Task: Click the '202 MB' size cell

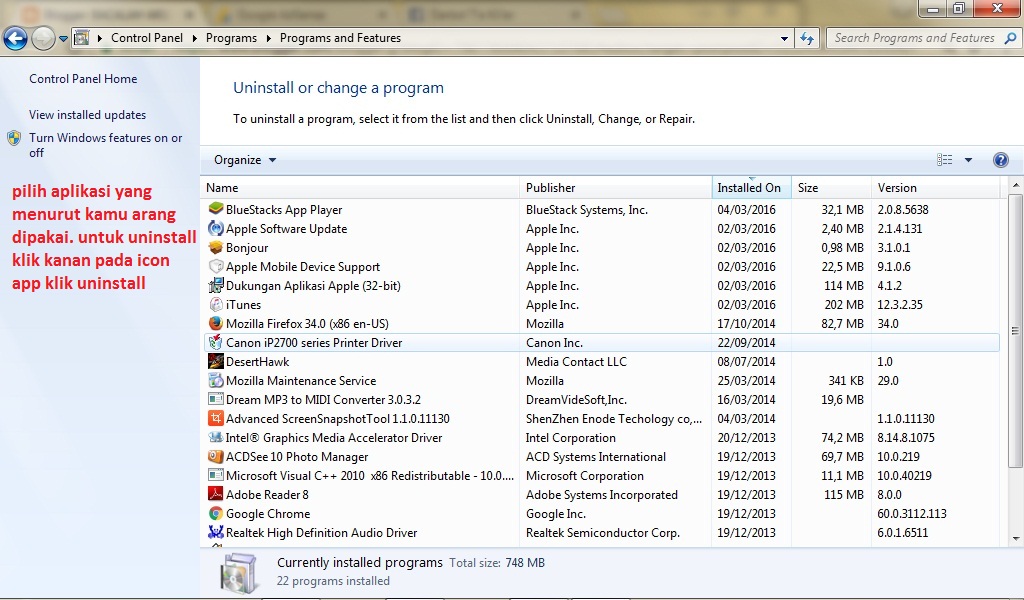Action: [x=844, y=304]
